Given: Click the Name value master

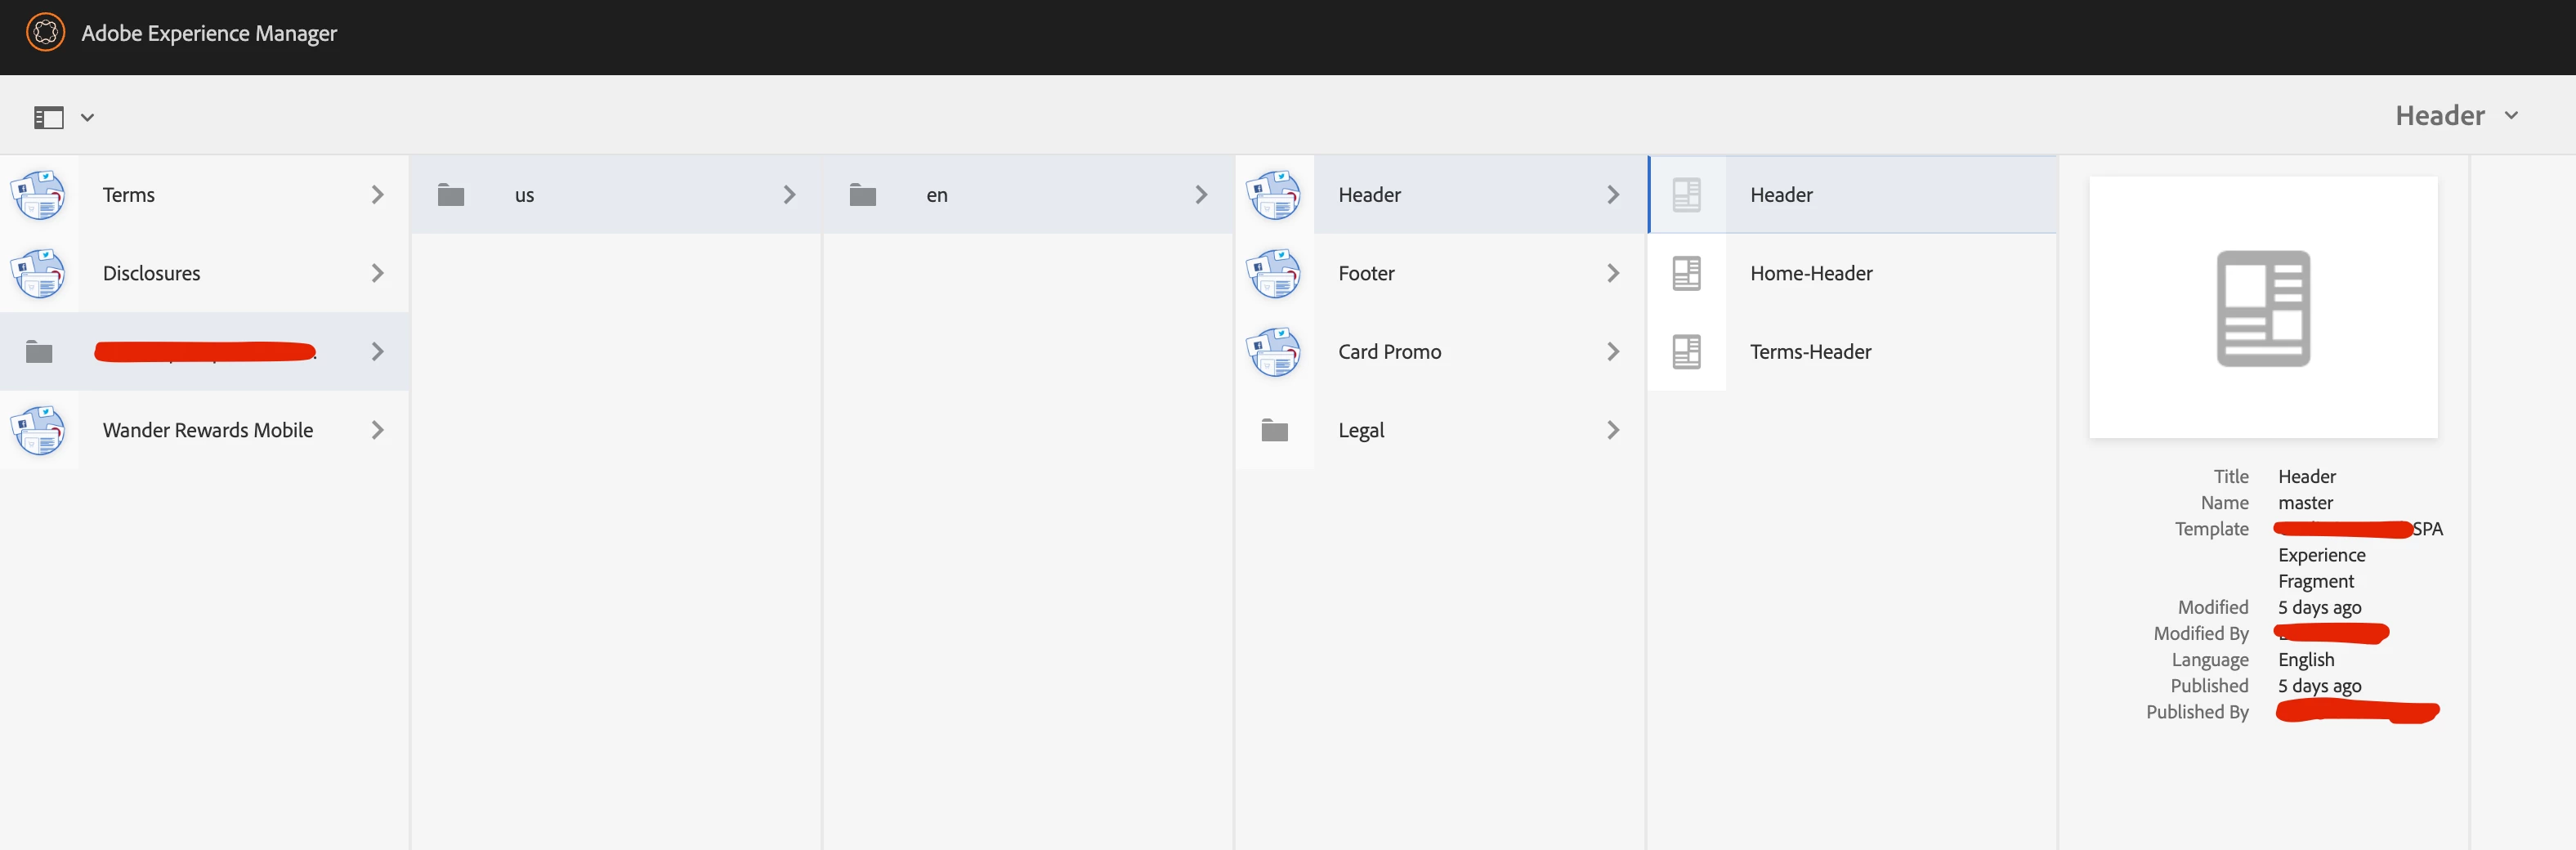Looking at the screenshot, I should coord(2305,503).
